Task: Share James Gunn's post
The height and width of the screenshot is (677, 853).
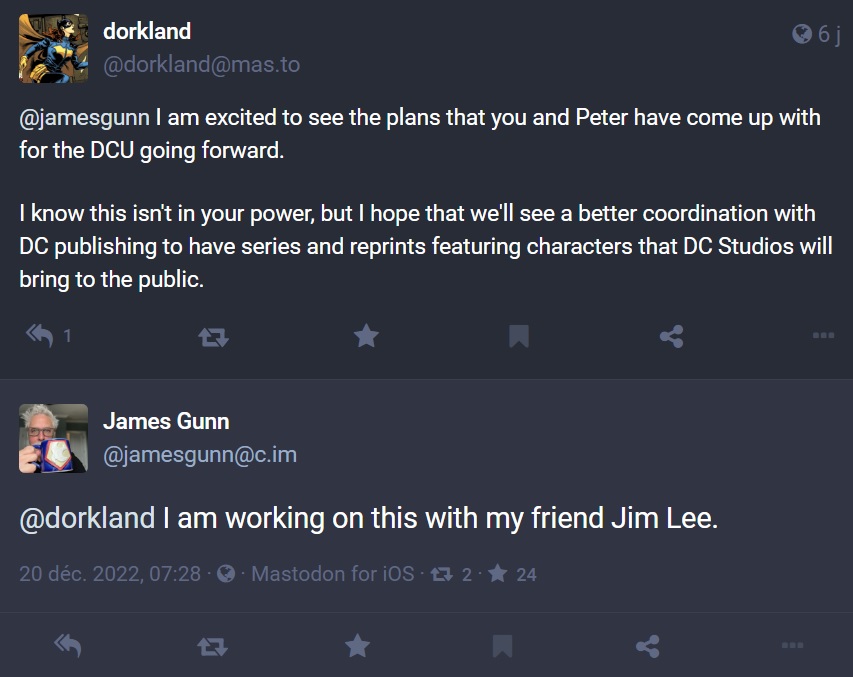Action: coord(647,647)
